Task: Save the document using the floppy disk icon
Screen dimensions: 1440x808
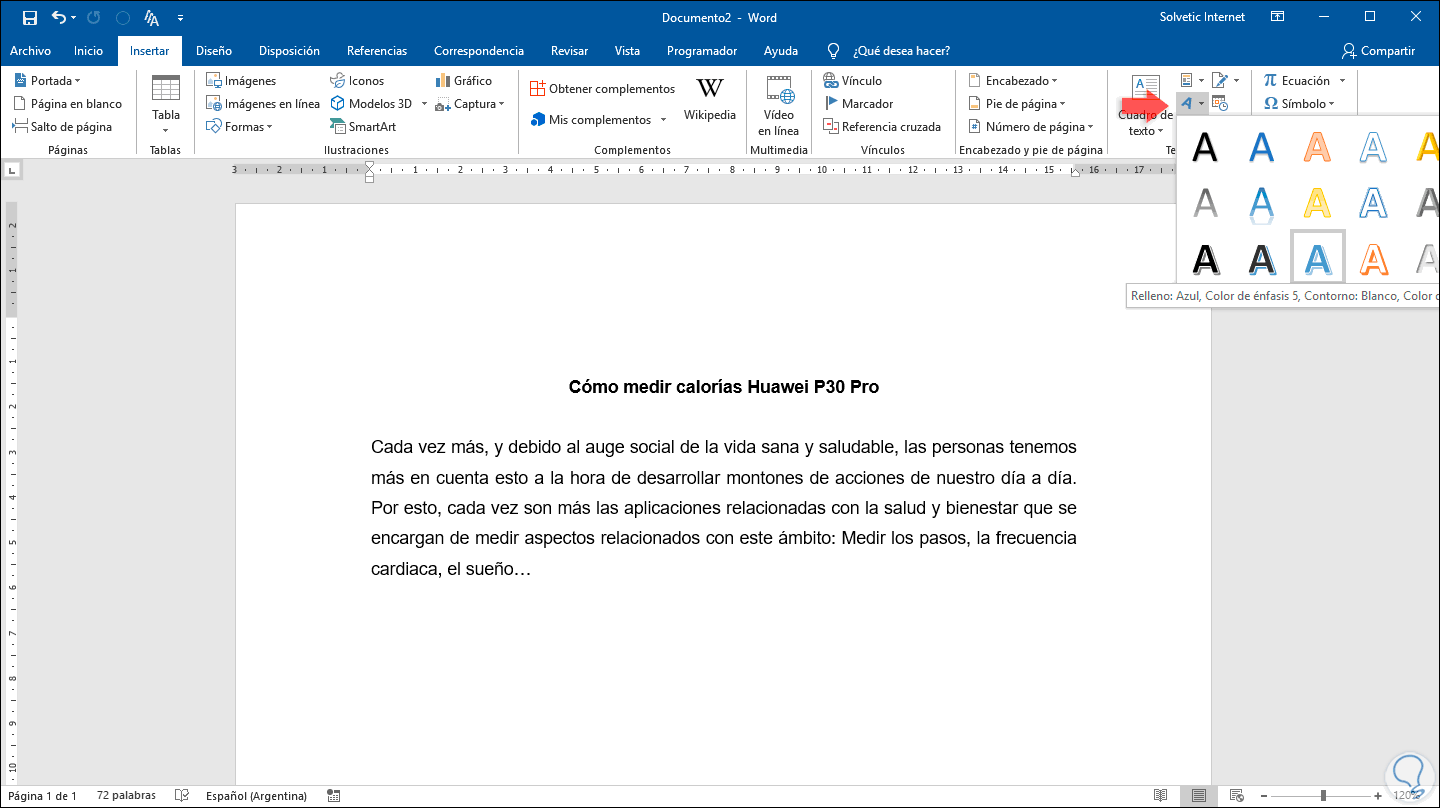Action: (29, 18)
